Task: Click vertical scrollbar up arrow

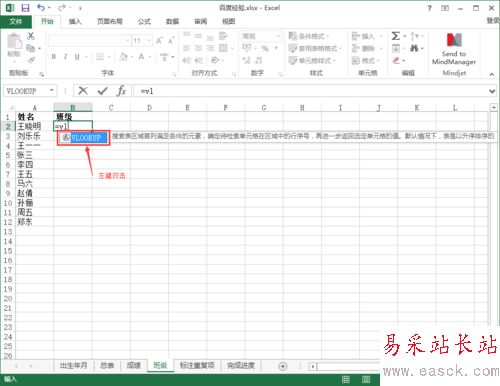Action: [x=494, y=107]
